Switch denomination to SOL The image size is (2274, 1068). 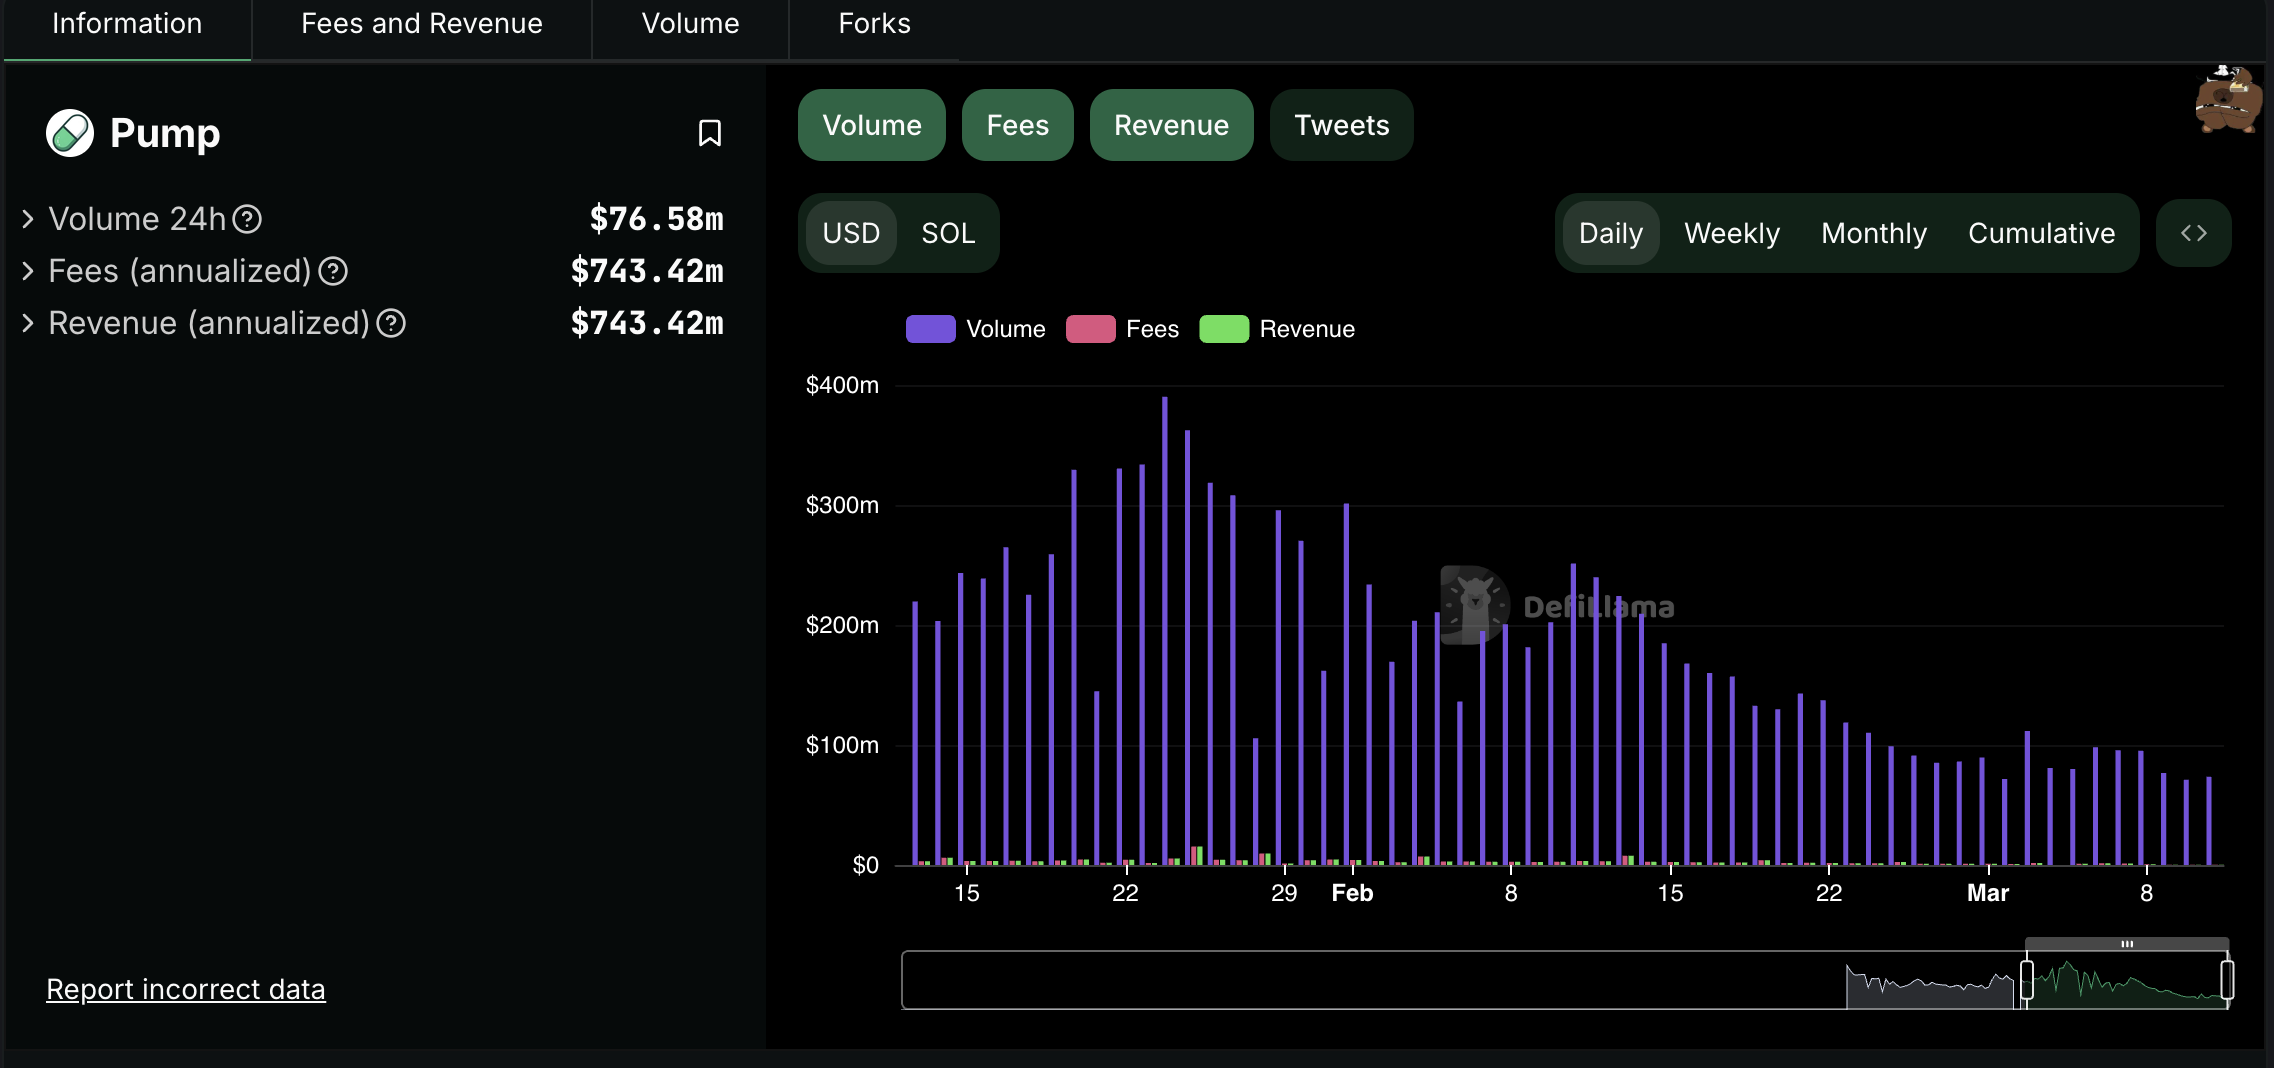click(948, 233)
